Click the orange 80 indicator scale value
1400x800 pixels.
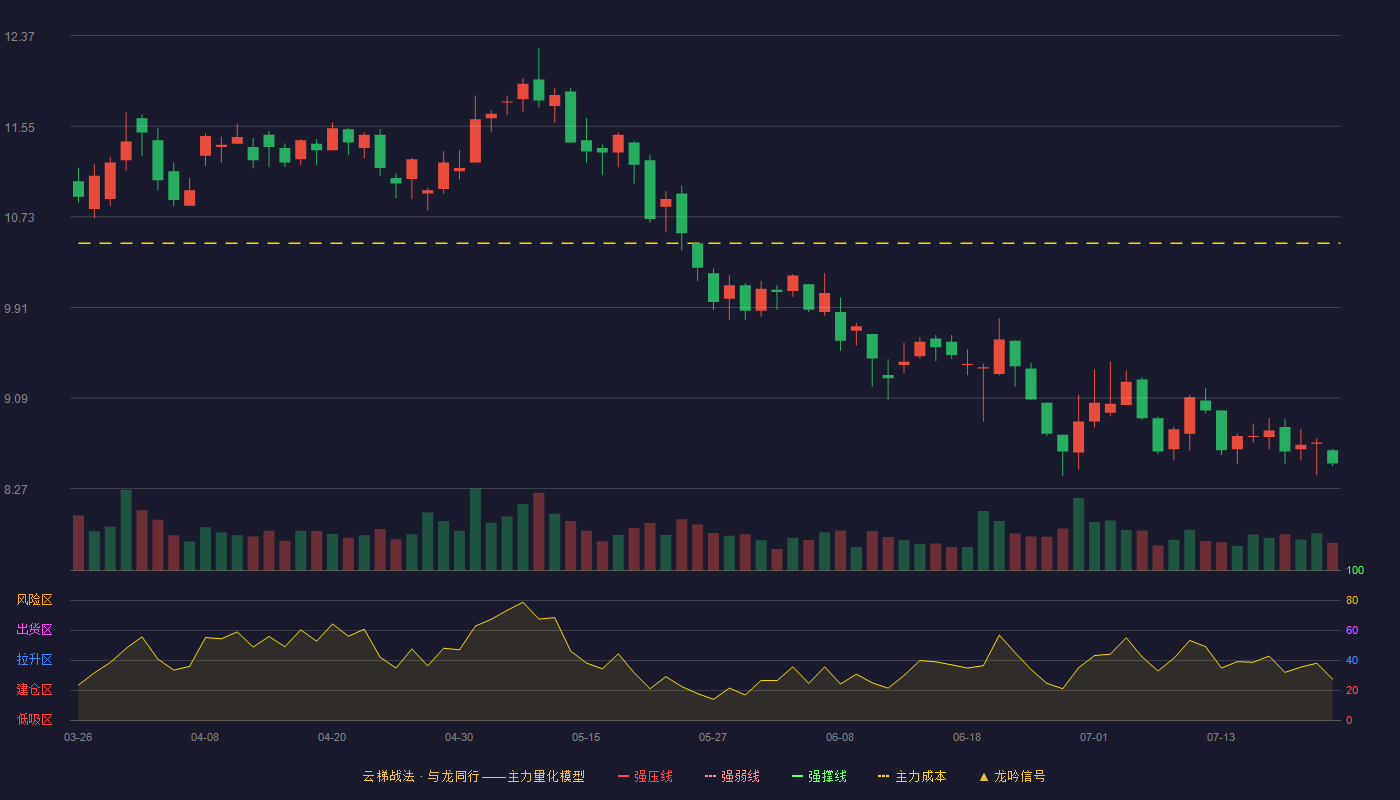1352,601
